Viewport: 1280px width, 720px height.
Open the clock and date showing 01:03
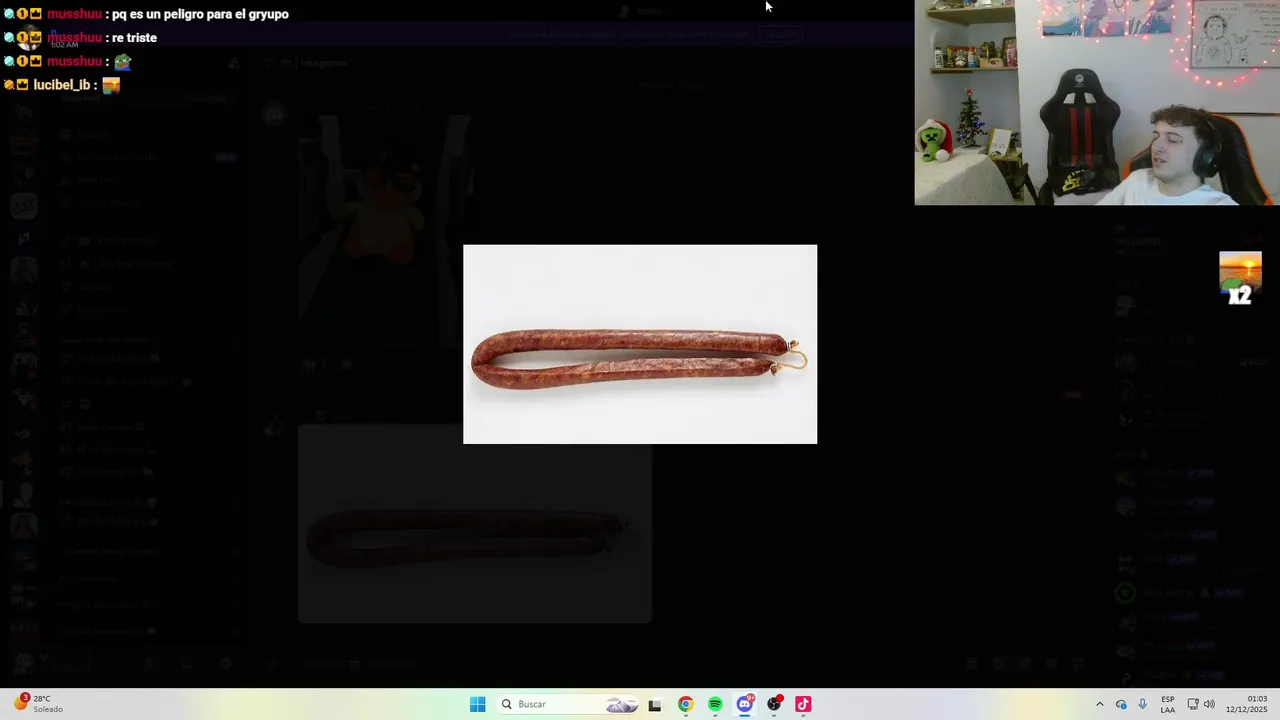(1247, 704)
